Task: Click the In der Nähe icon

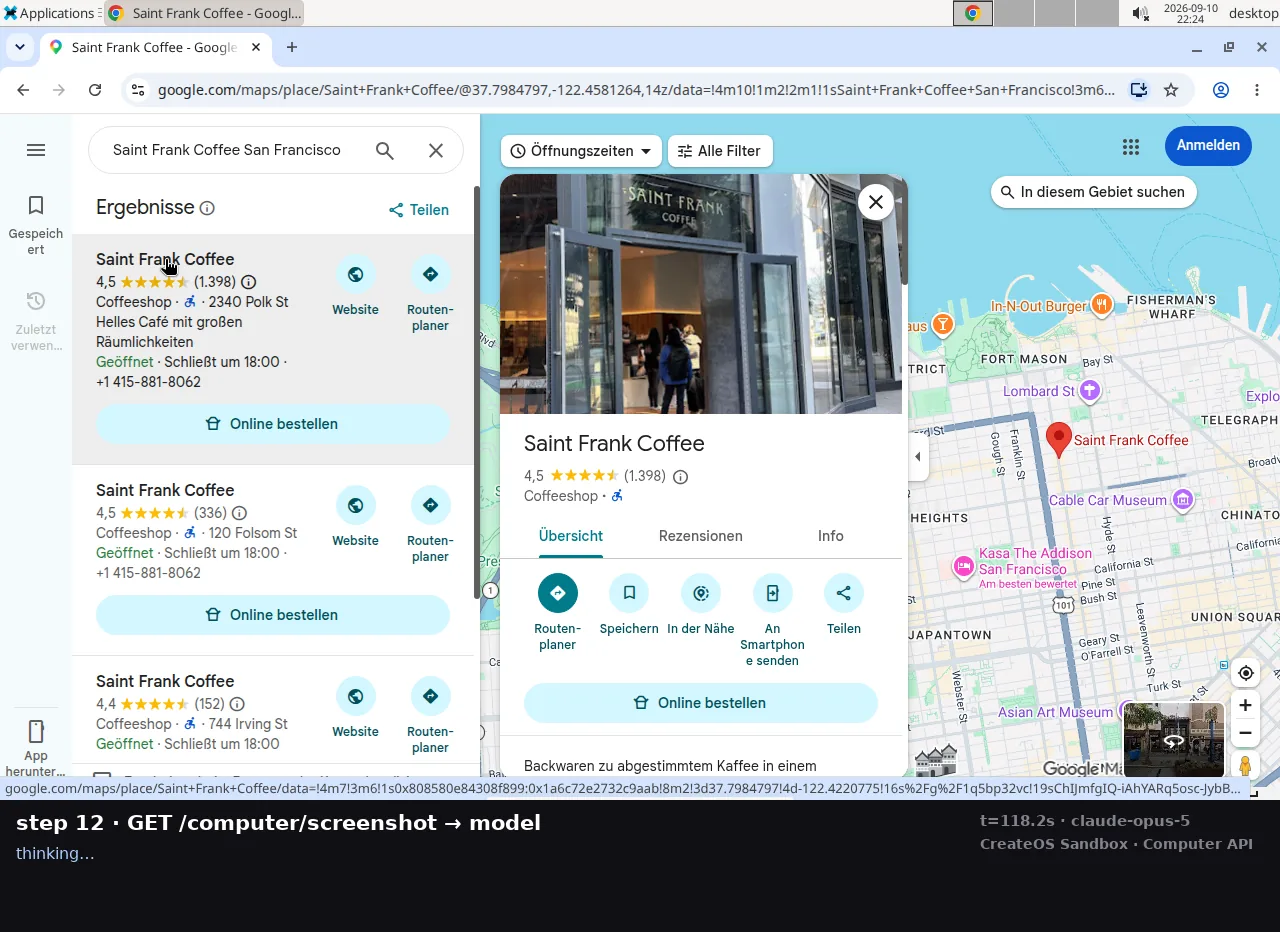Action: tap(701, 593)
